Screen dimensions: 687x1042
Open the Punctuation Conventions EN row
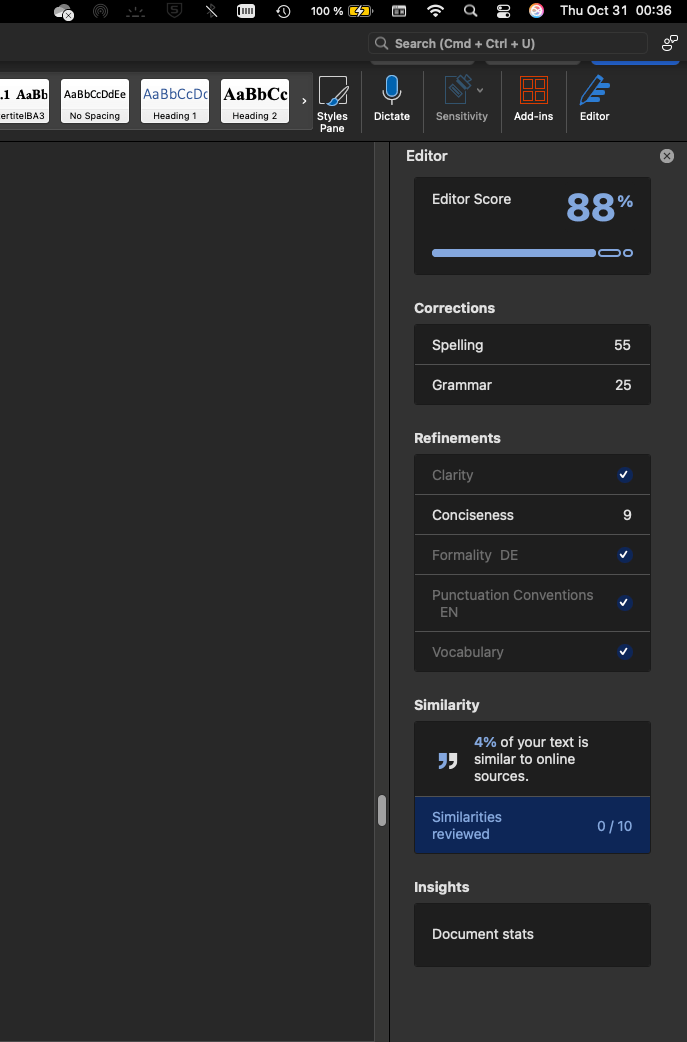(x=532, y=603)
